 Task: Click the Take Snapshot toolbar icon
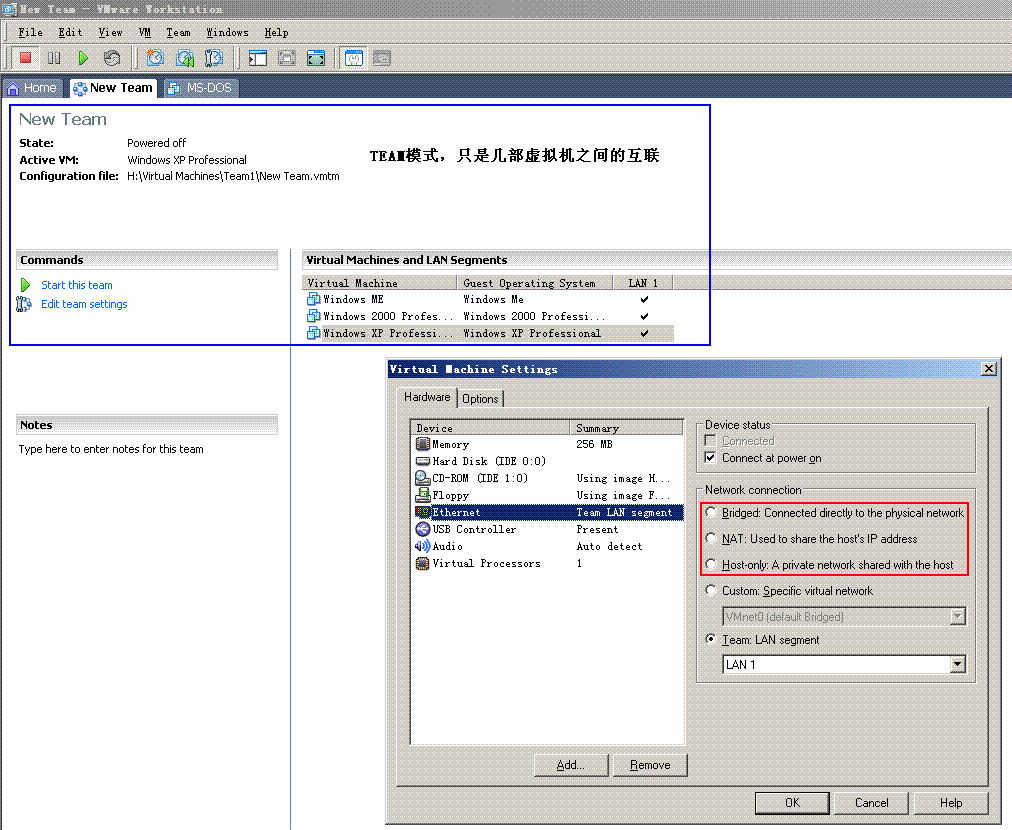155,58
